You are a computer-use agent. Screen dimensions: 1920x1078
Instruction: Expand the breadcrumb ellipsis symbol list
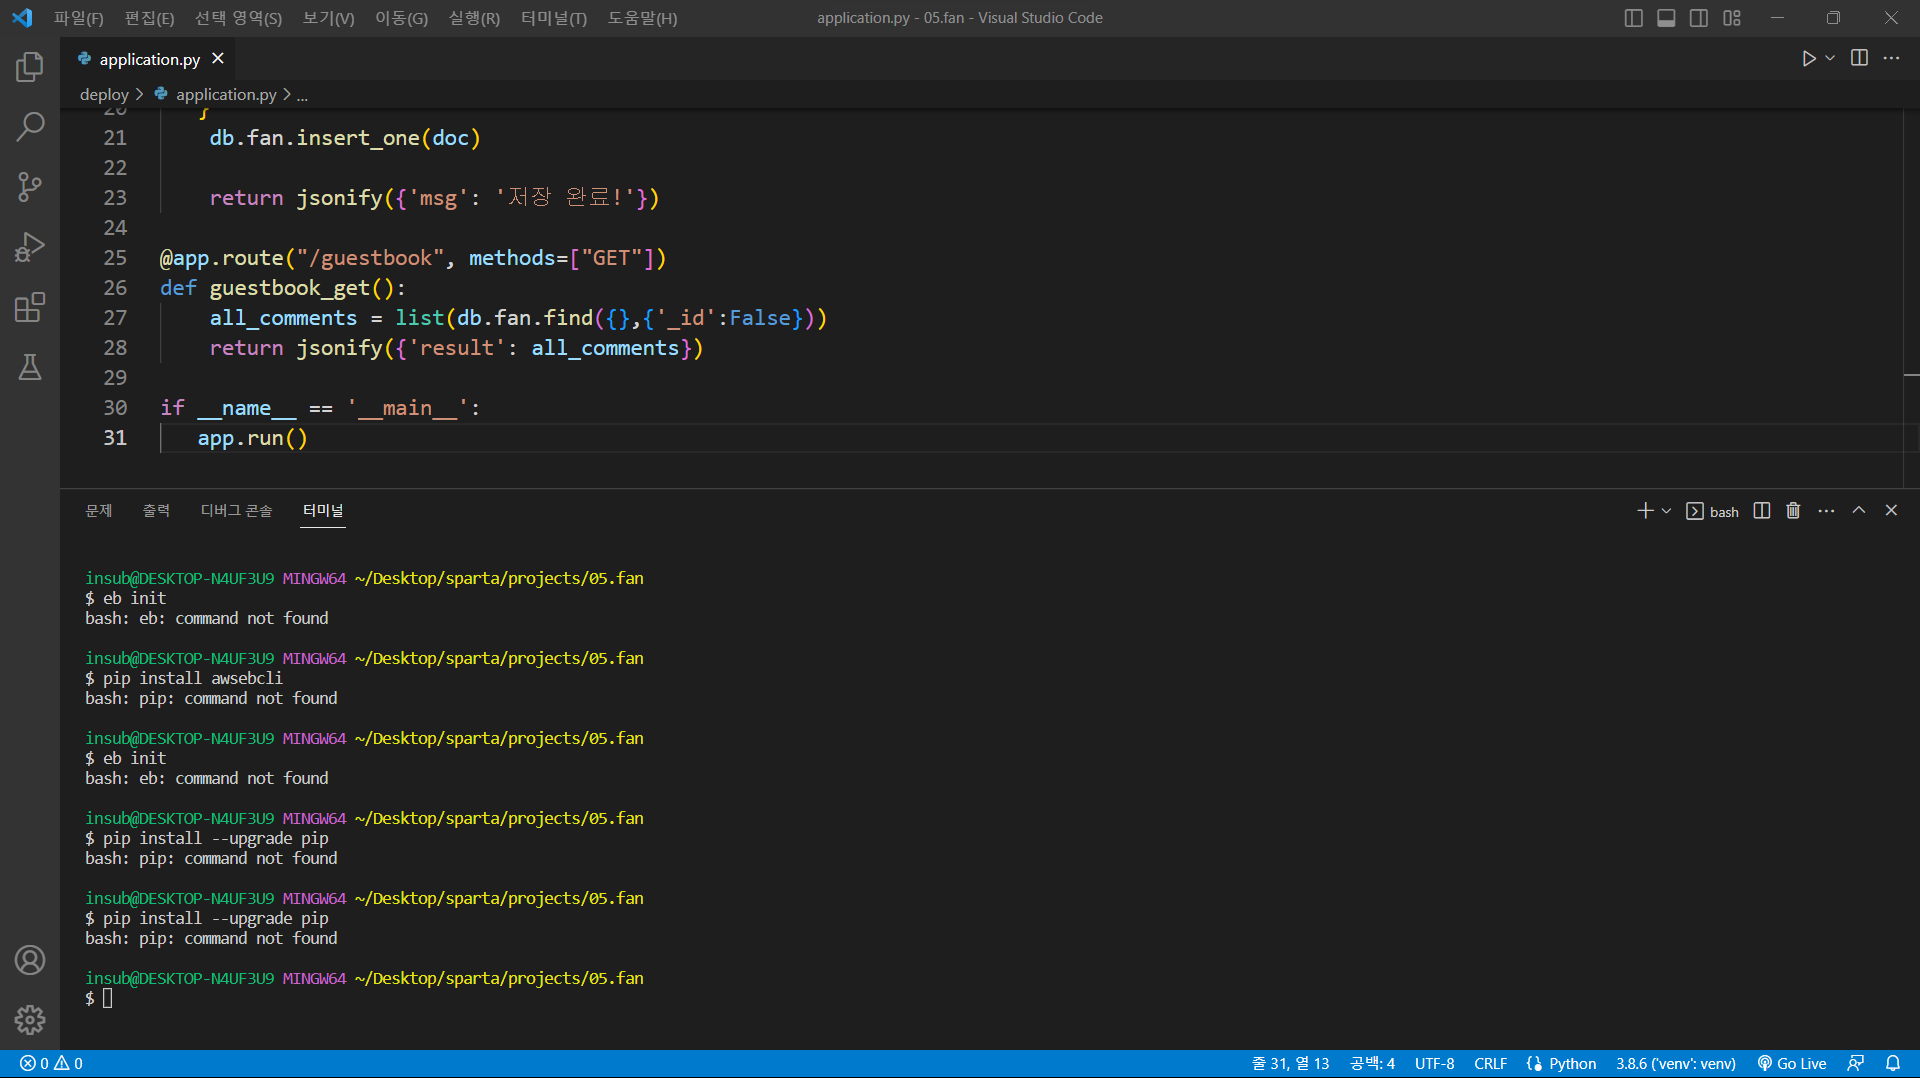[302, 94]
